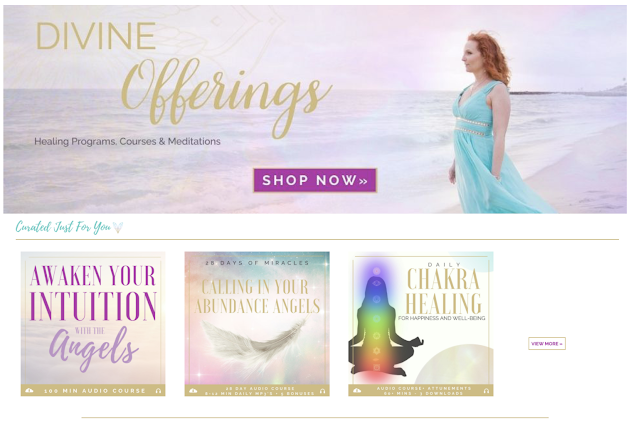Click the headphones icon on Daily Chakra Healing
631x424 pixels.
[487, 391]
